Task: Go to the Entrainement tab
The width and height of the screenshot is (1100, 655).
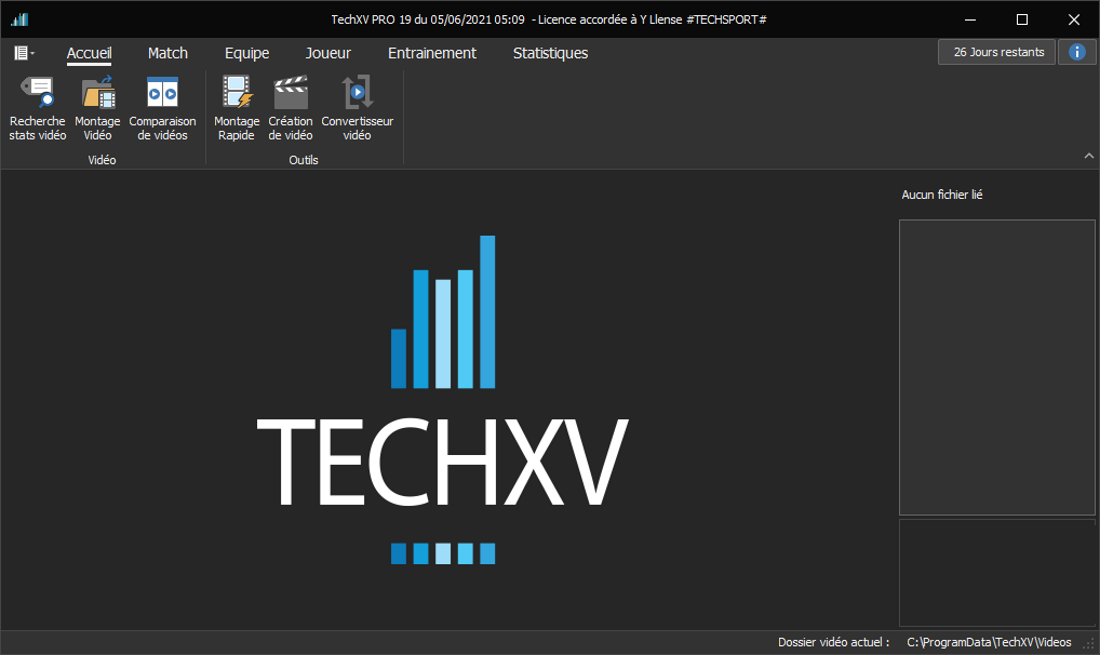Action: pos(432,53)
